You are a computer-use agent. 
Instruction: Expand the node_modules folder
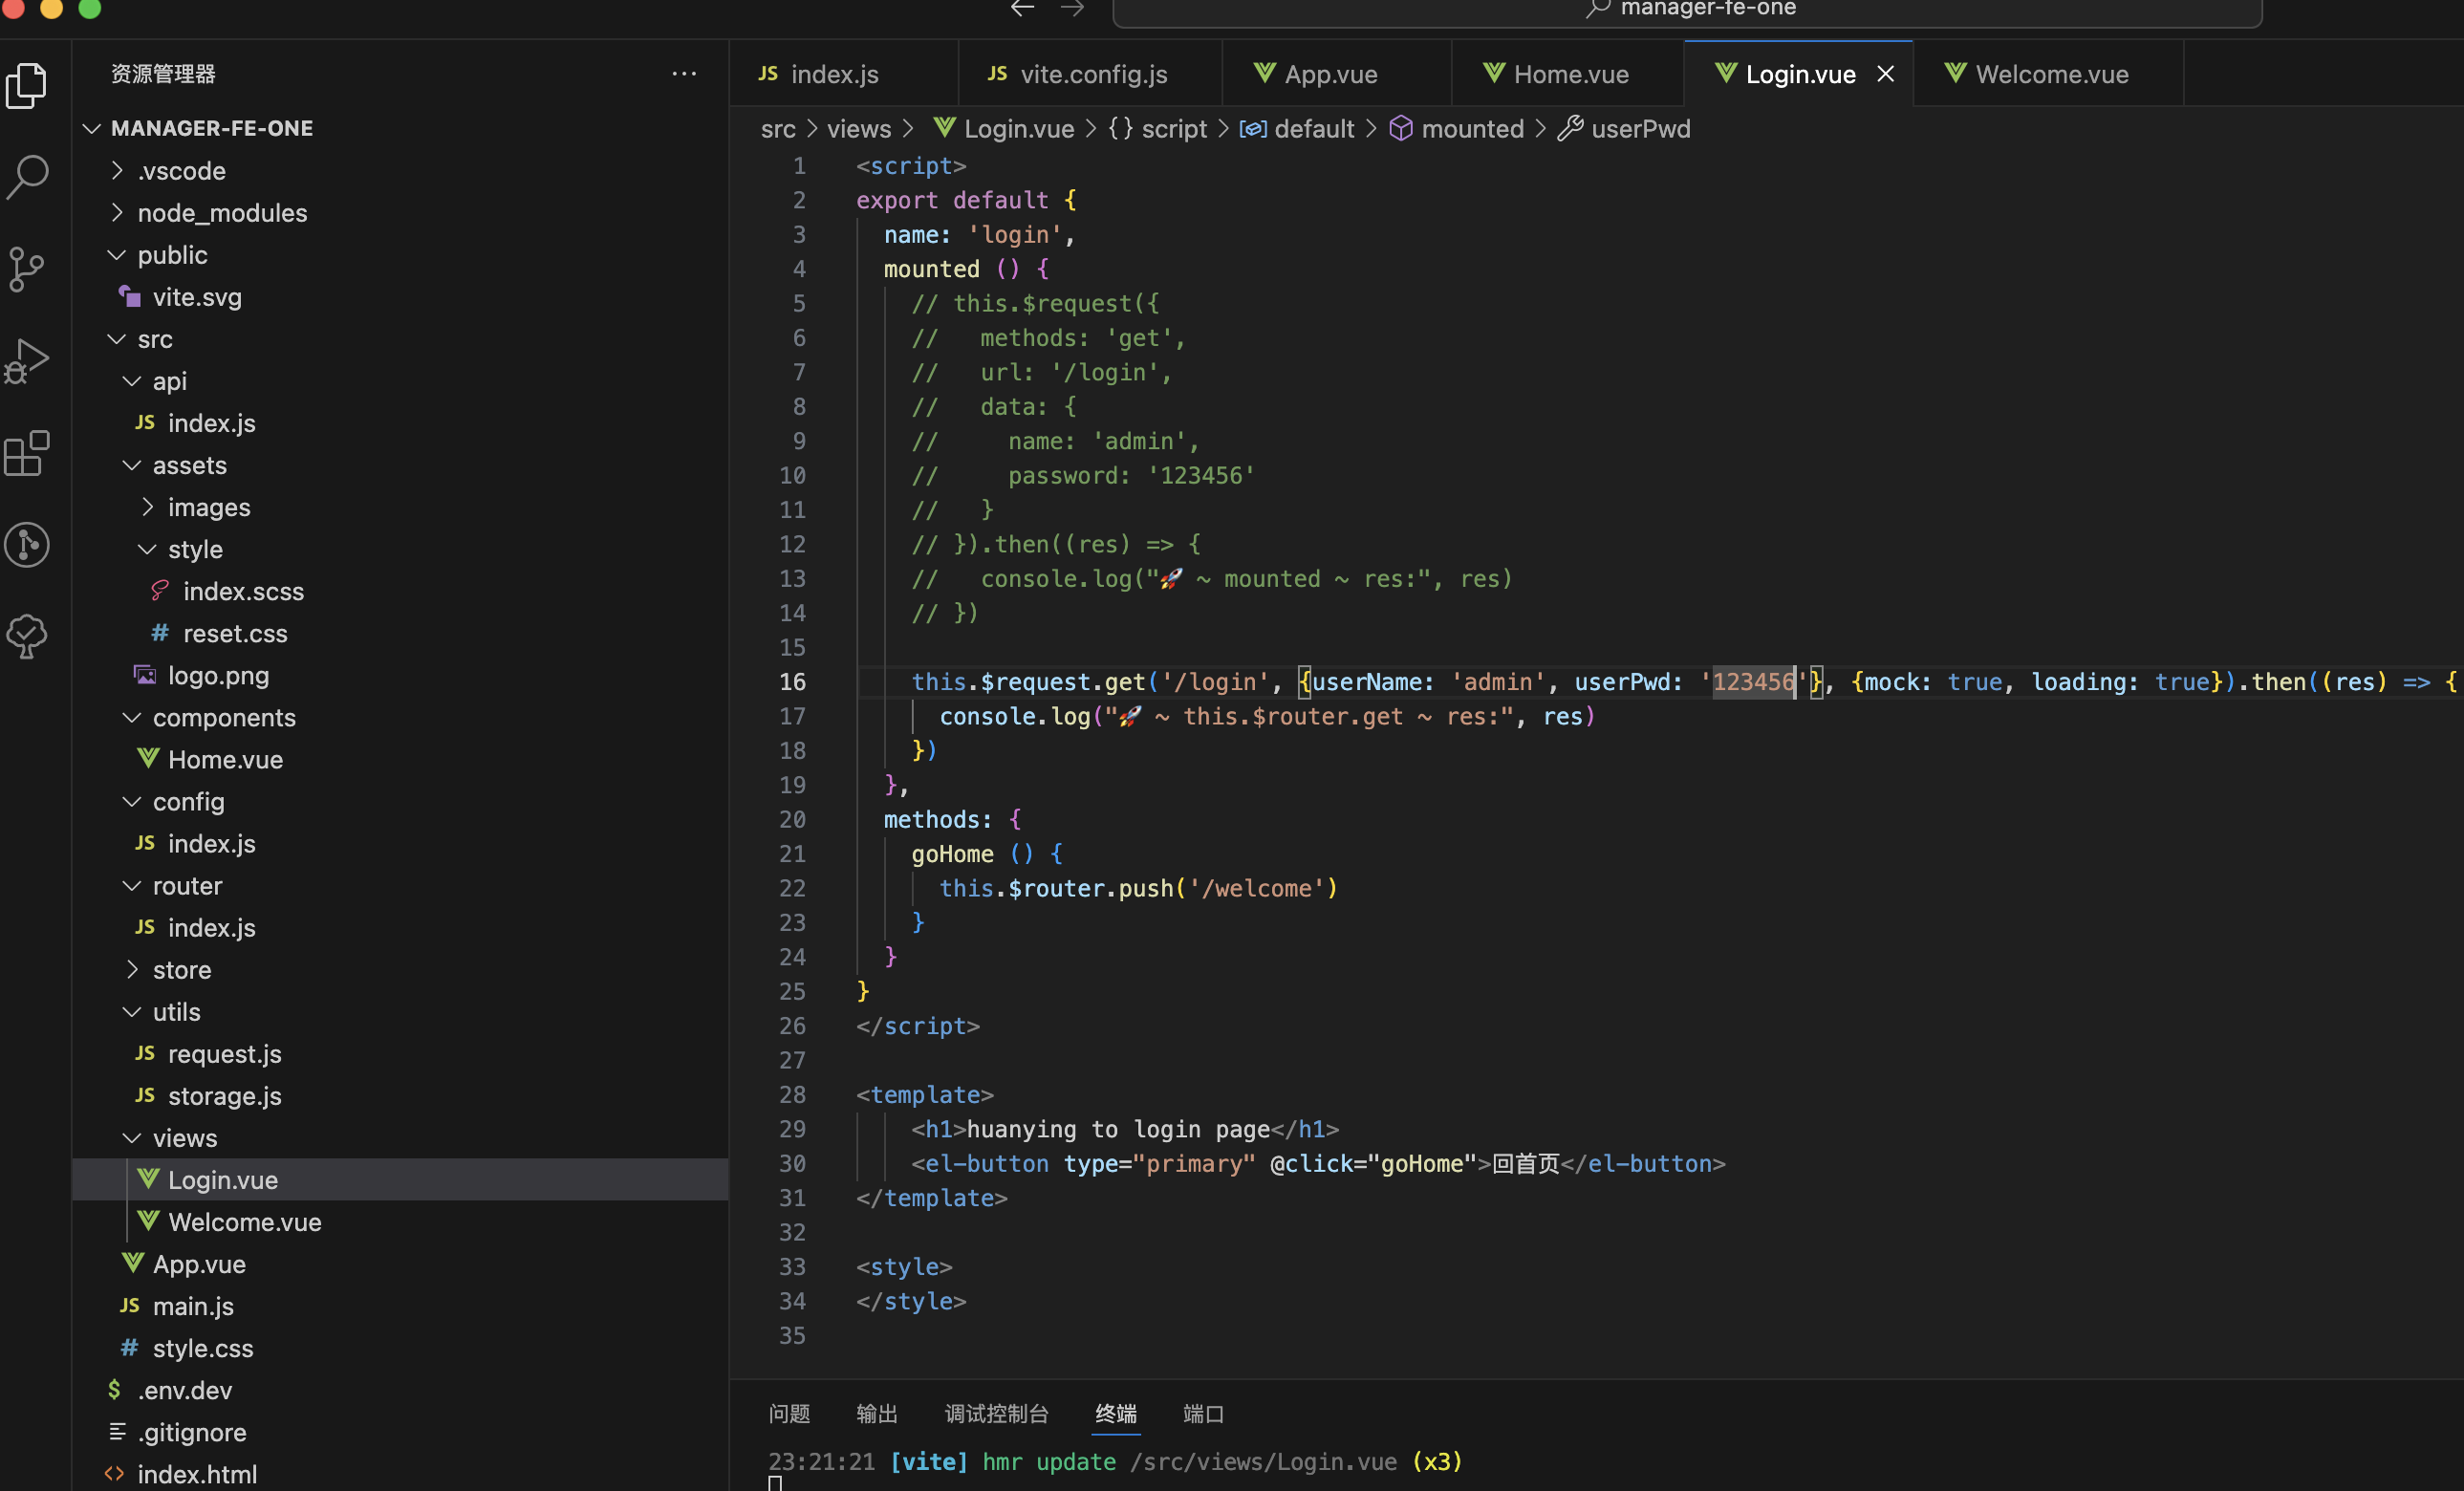400,212
